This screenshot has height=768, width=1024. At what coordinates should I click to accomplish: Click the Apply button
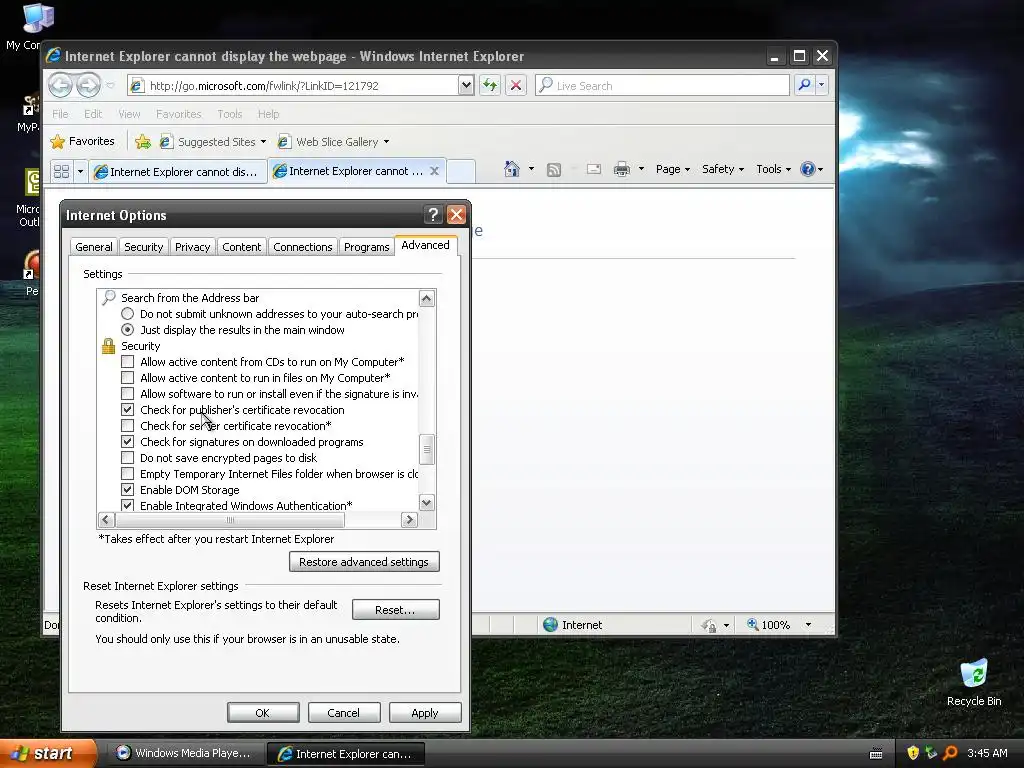[x=424, y=712]
